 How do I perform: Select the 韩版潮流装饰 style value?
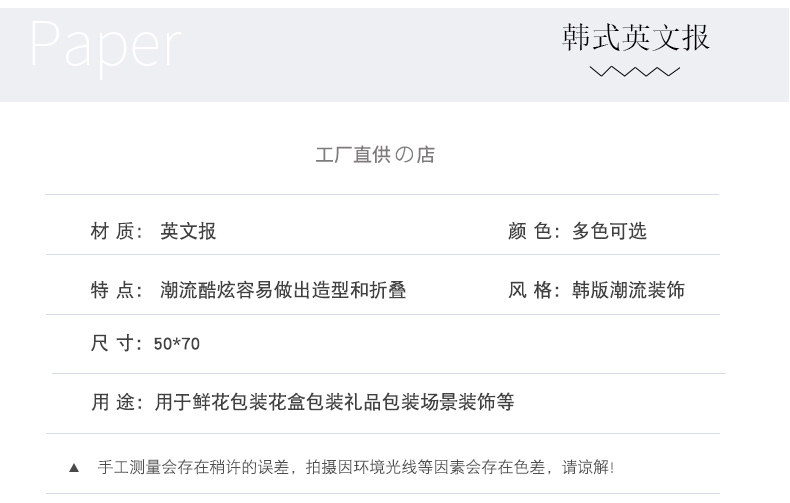pyautogui.click(x=628, y=290)
